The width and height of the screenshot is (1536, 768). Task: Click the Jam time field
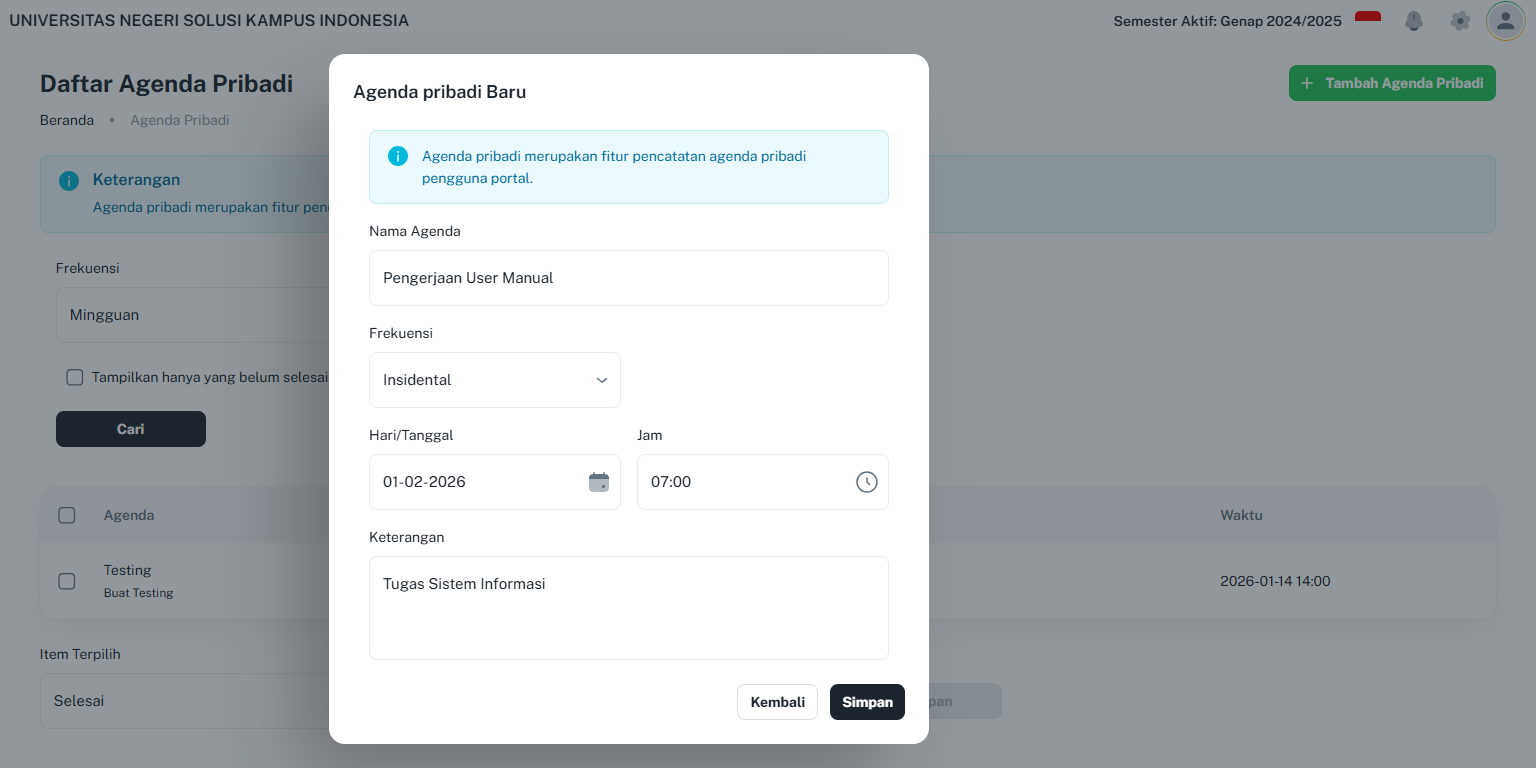coord(763,482)
